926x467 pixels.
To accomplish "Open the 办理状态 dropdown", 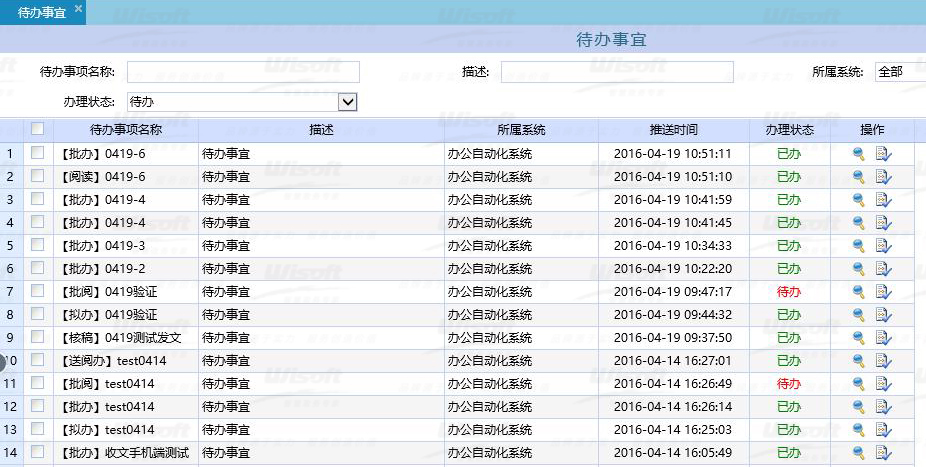I will click(347, 101).
